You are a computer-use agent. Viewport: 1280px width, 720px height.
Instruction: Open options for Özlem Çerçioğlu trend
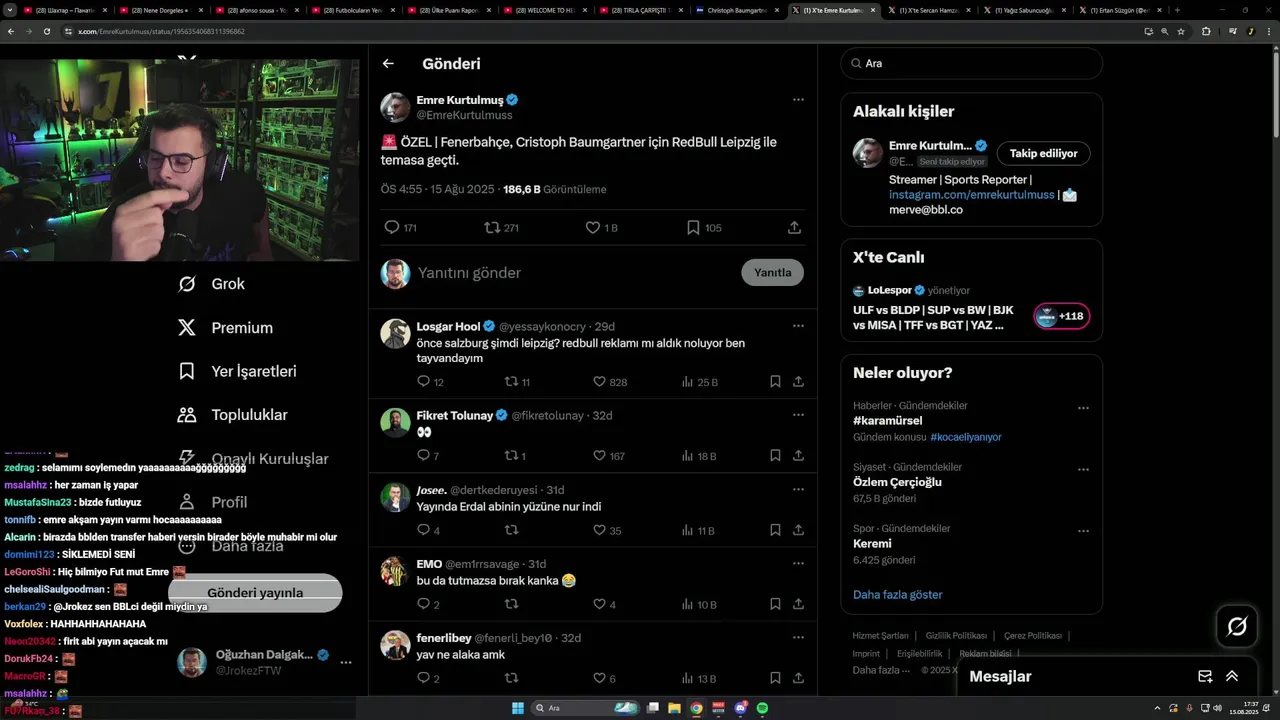pyautogui.click(x=1083, y=469)
